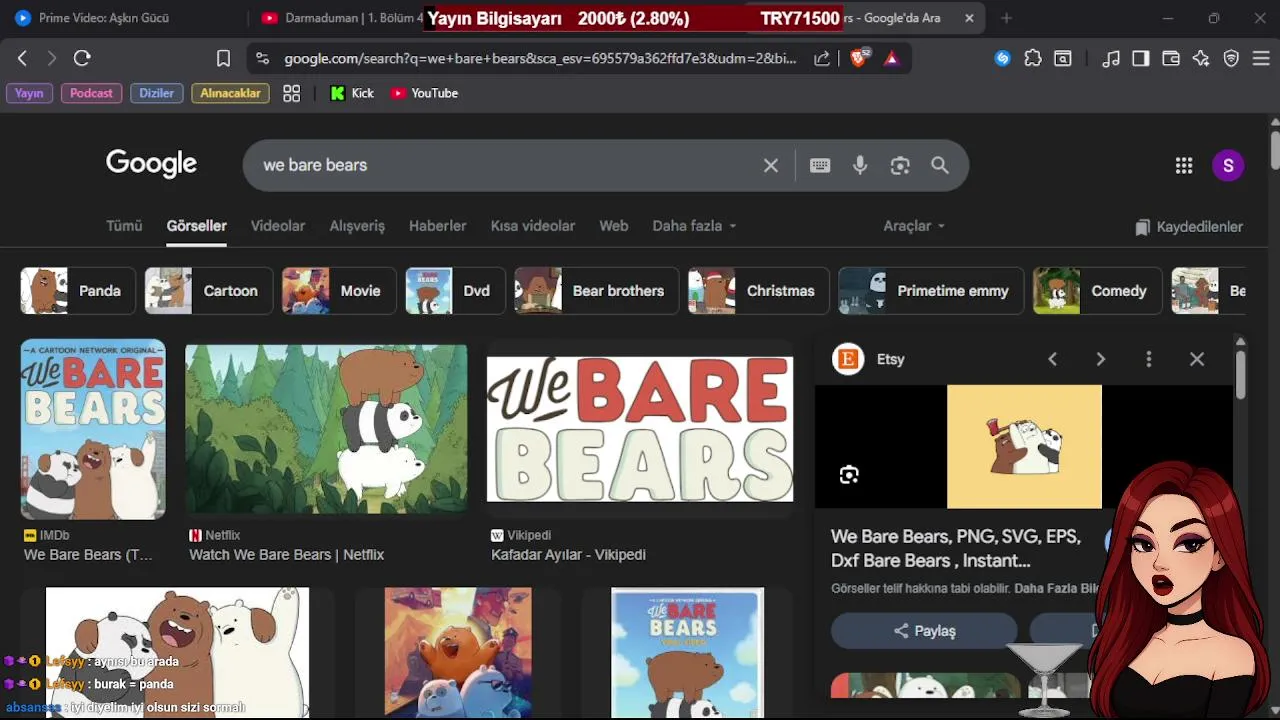This screenshot has width=1280, height=720.
Task: Toggle the browser sidebar panel icon
Action: coord(1141,59)
